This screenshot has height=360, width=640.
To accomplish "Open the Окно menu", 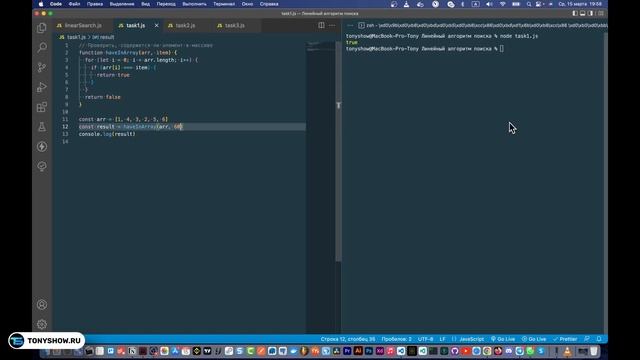I will pyautogui.click(x=247, y=4).
